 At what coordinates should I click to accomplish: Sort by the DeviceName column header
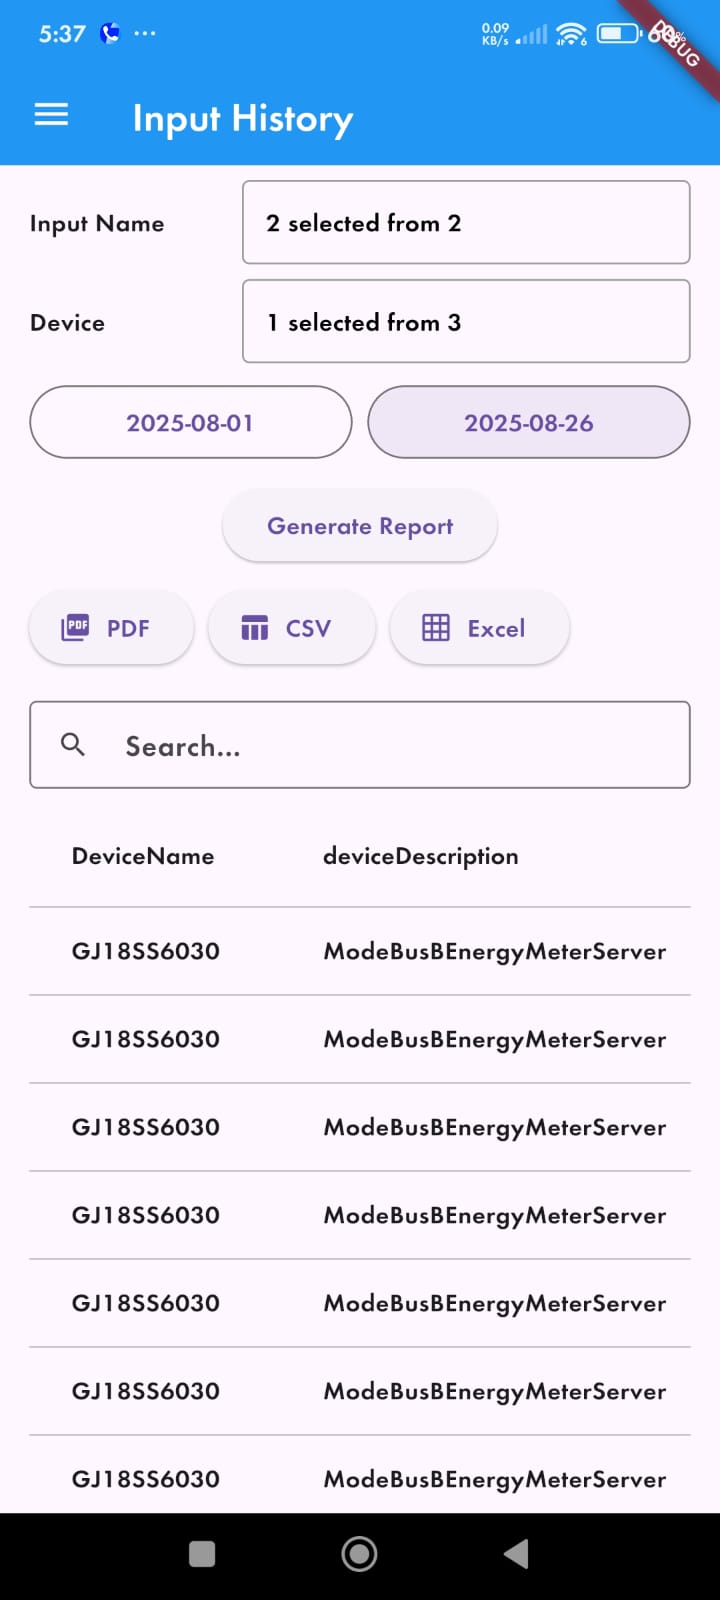tap(143, 856)
